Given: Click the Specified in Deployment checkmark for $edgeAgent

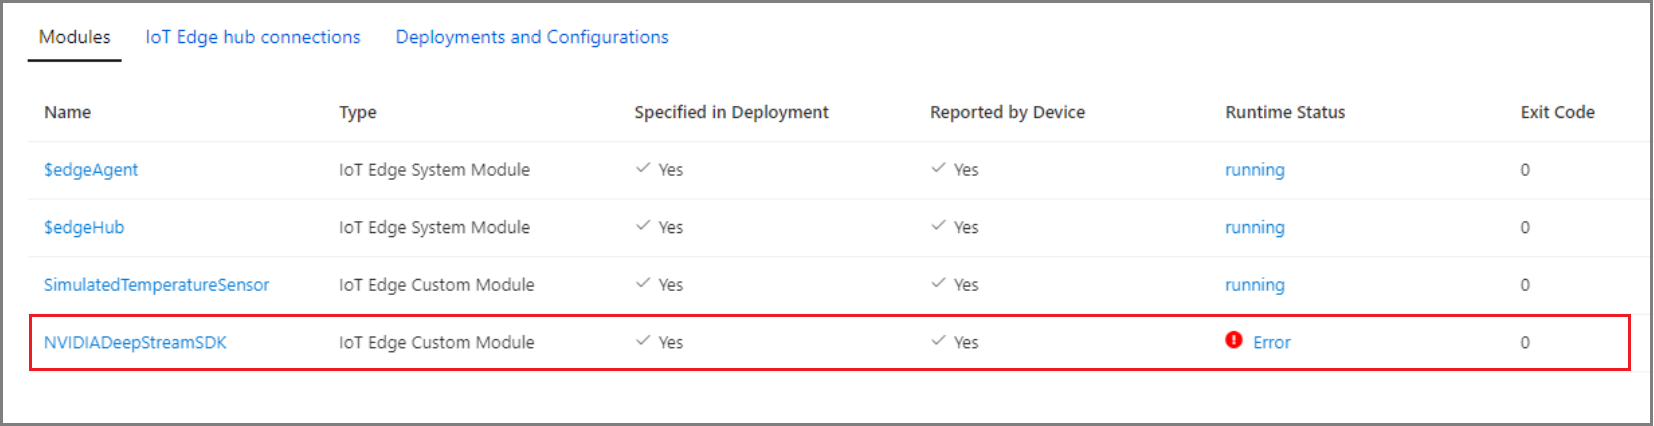Looking at the screenshot, I should (x=643, y=168).
